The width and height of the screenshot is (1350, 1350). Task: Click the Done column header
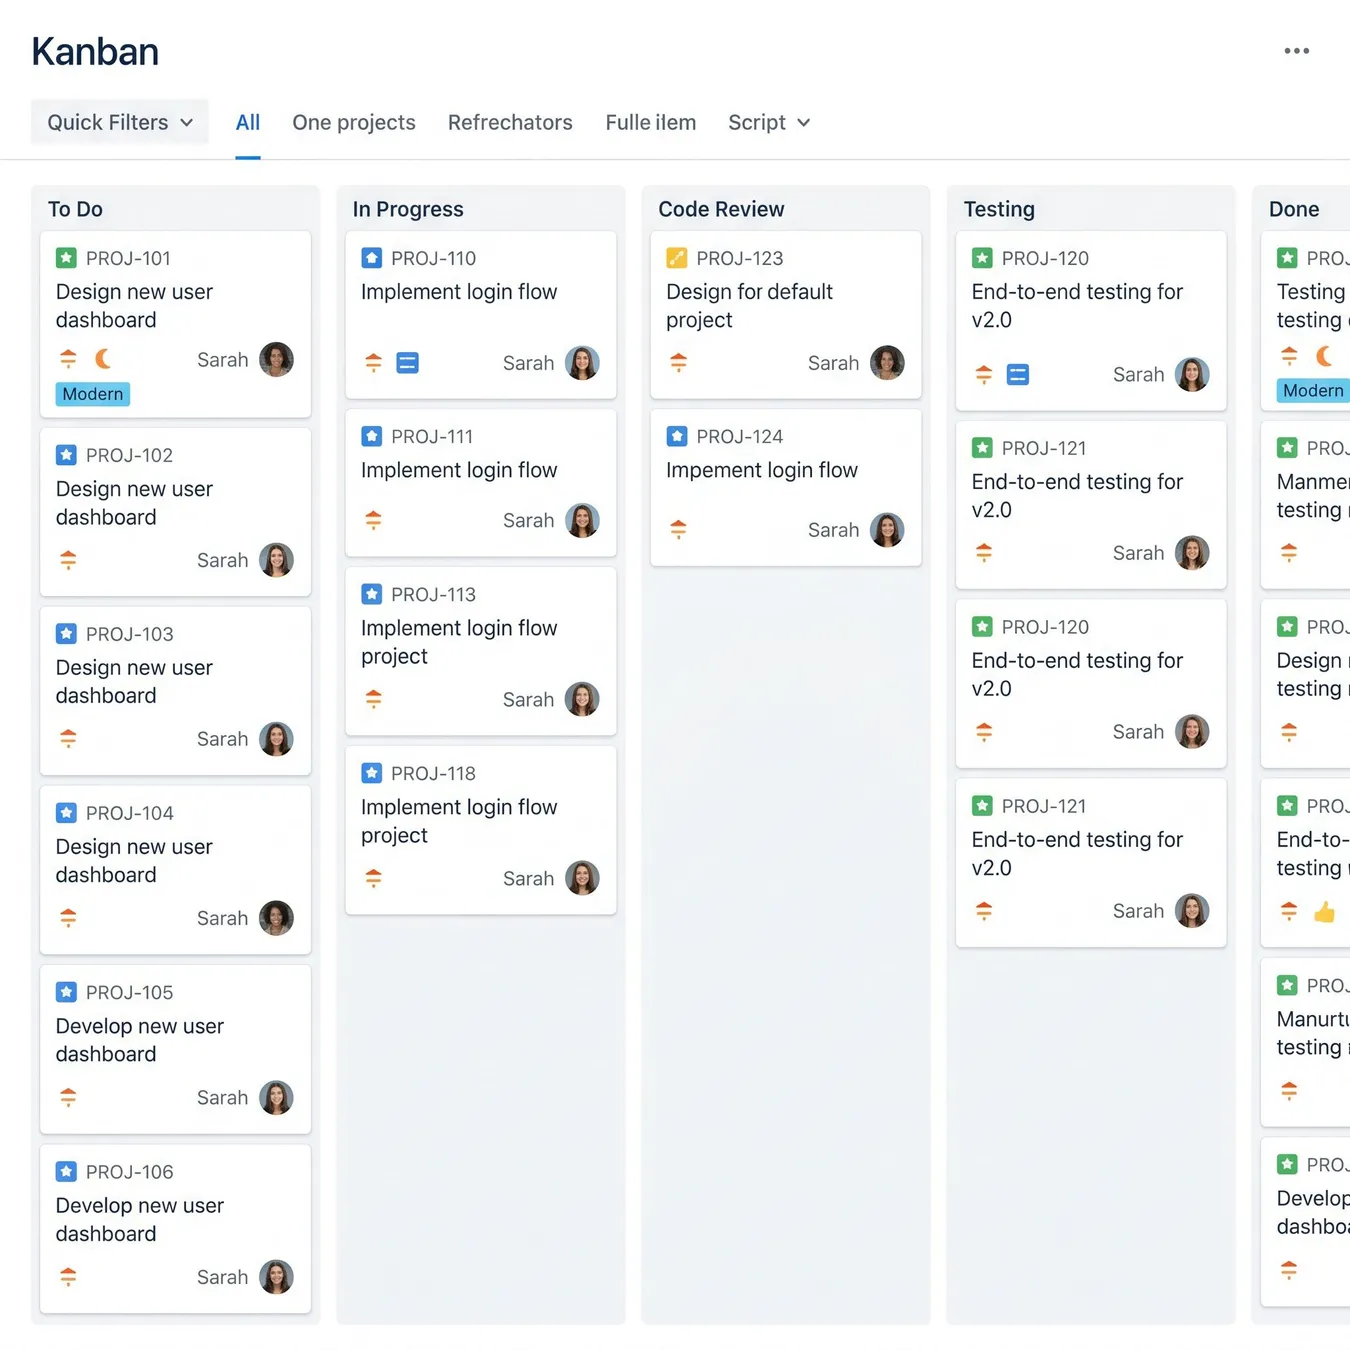click(x=1294, y=209)
